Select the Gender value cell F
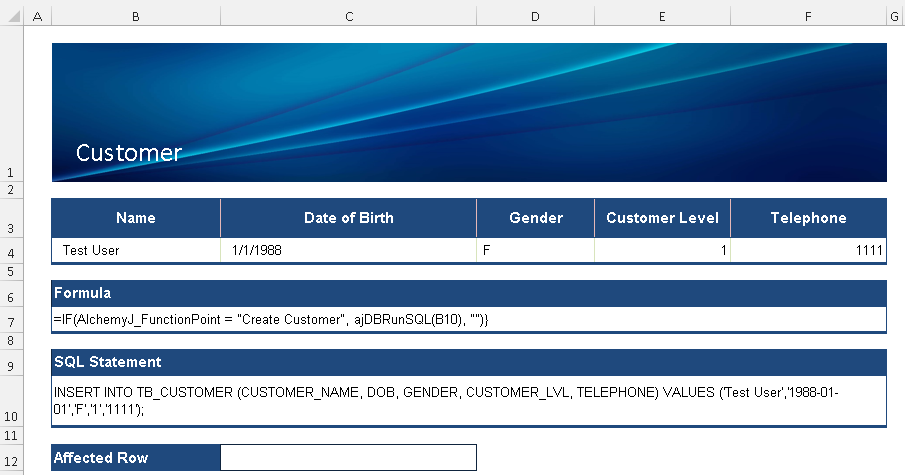 click(x=535, y=251)
